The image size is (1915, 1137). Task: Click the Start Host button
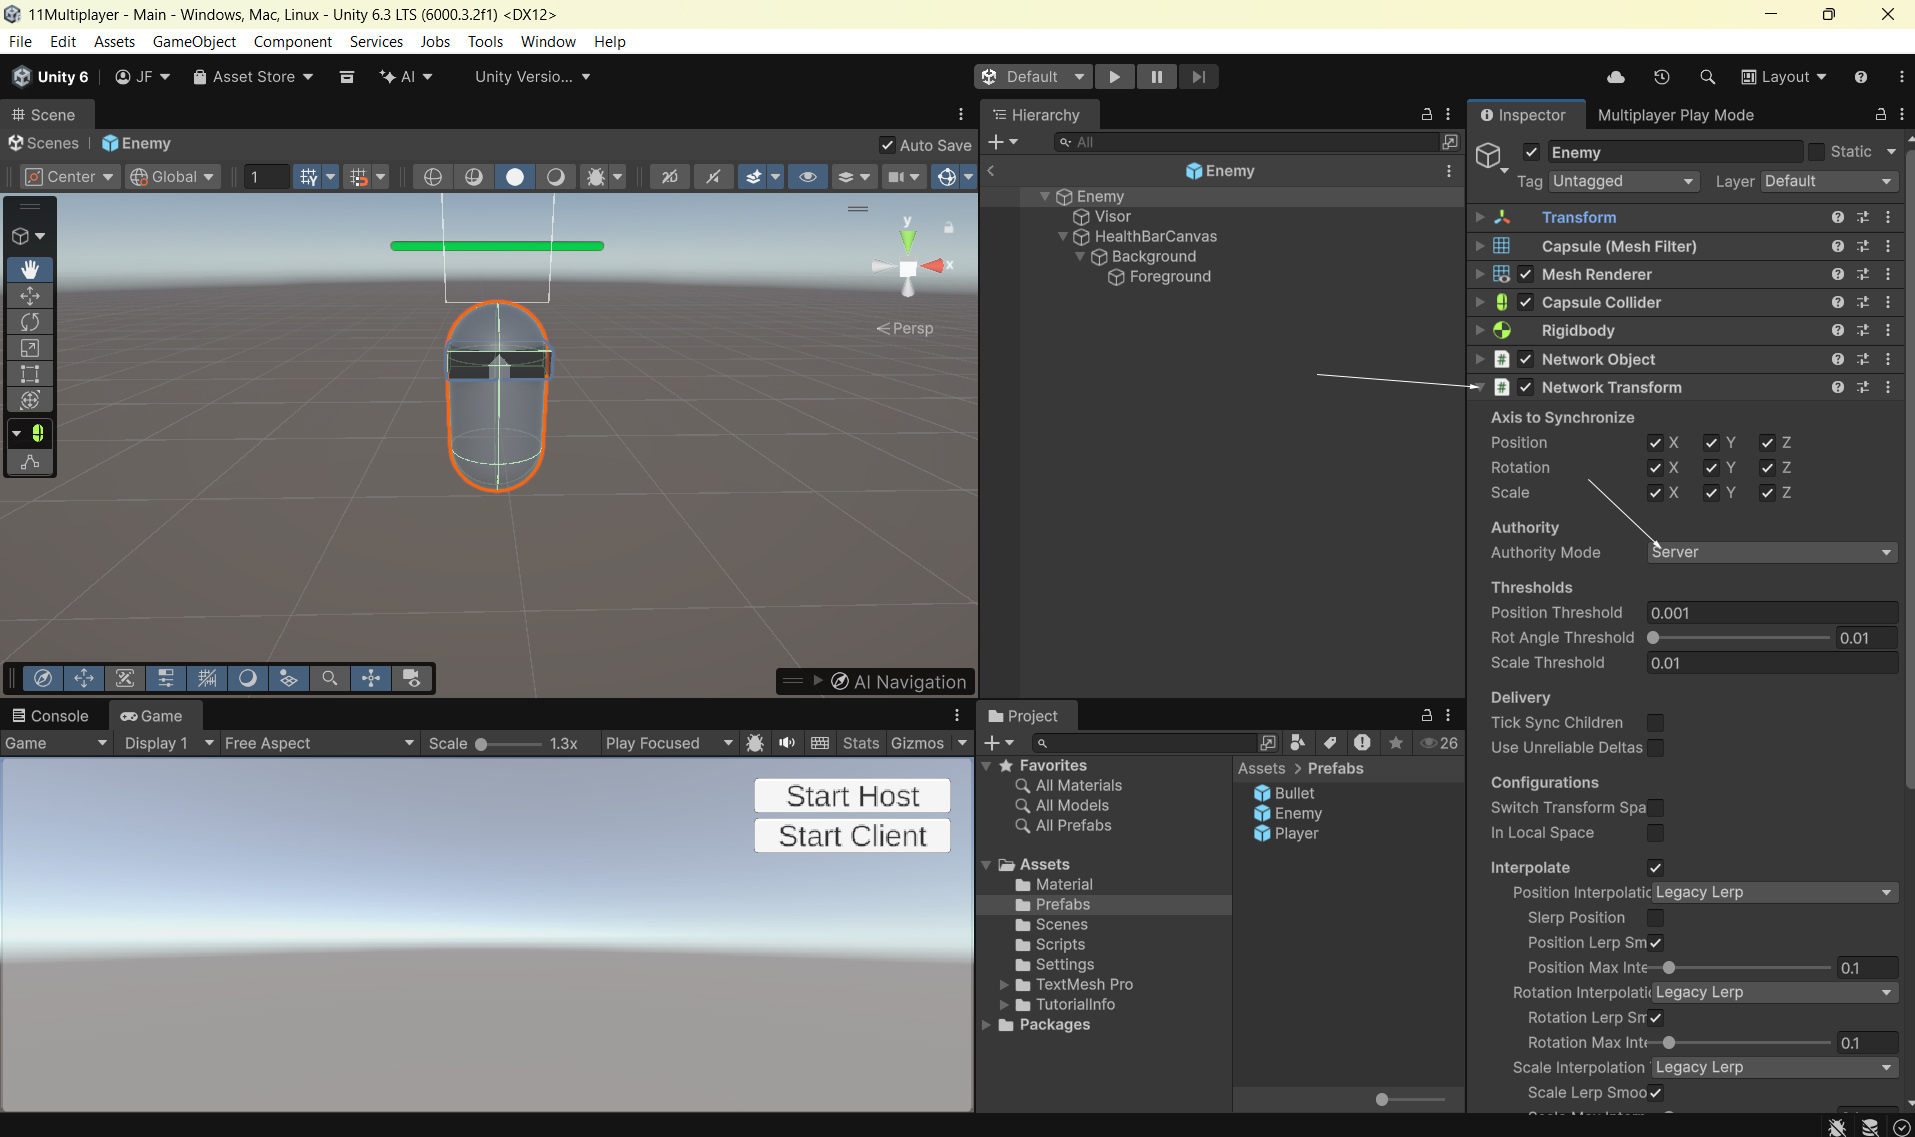coord(852,796)
